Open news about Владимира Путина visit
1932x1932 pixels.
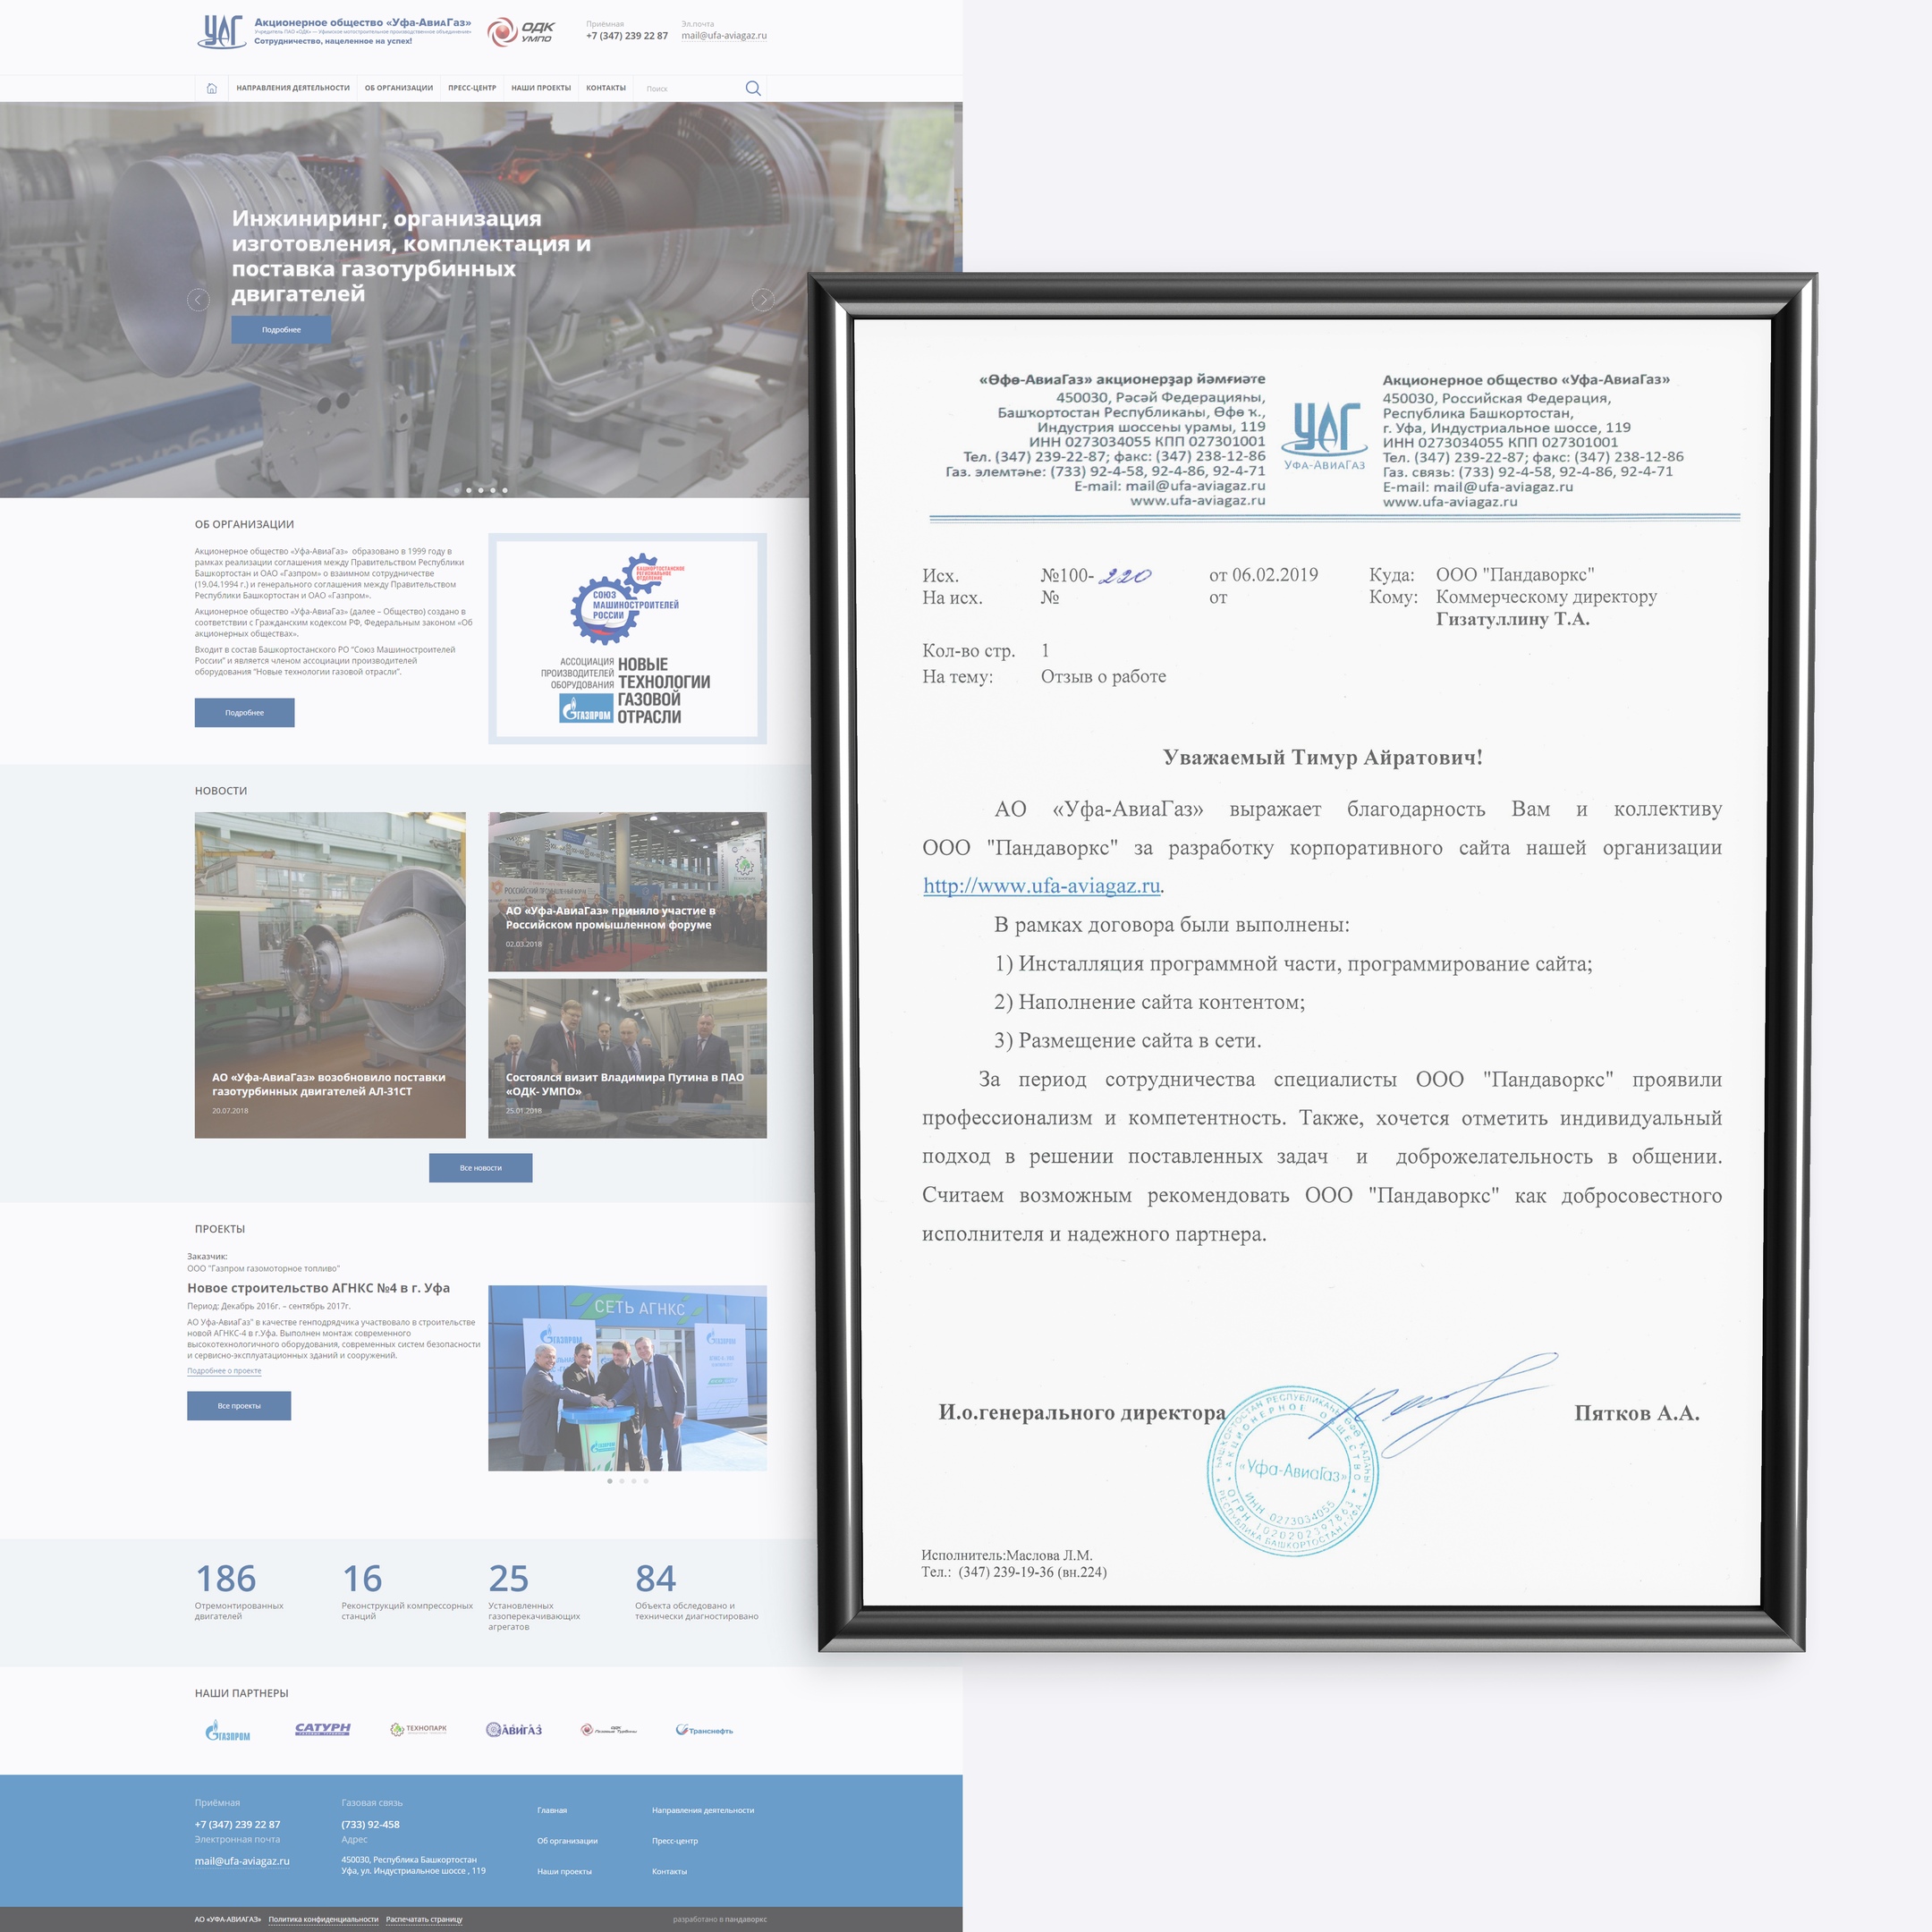pos(627,1059)
